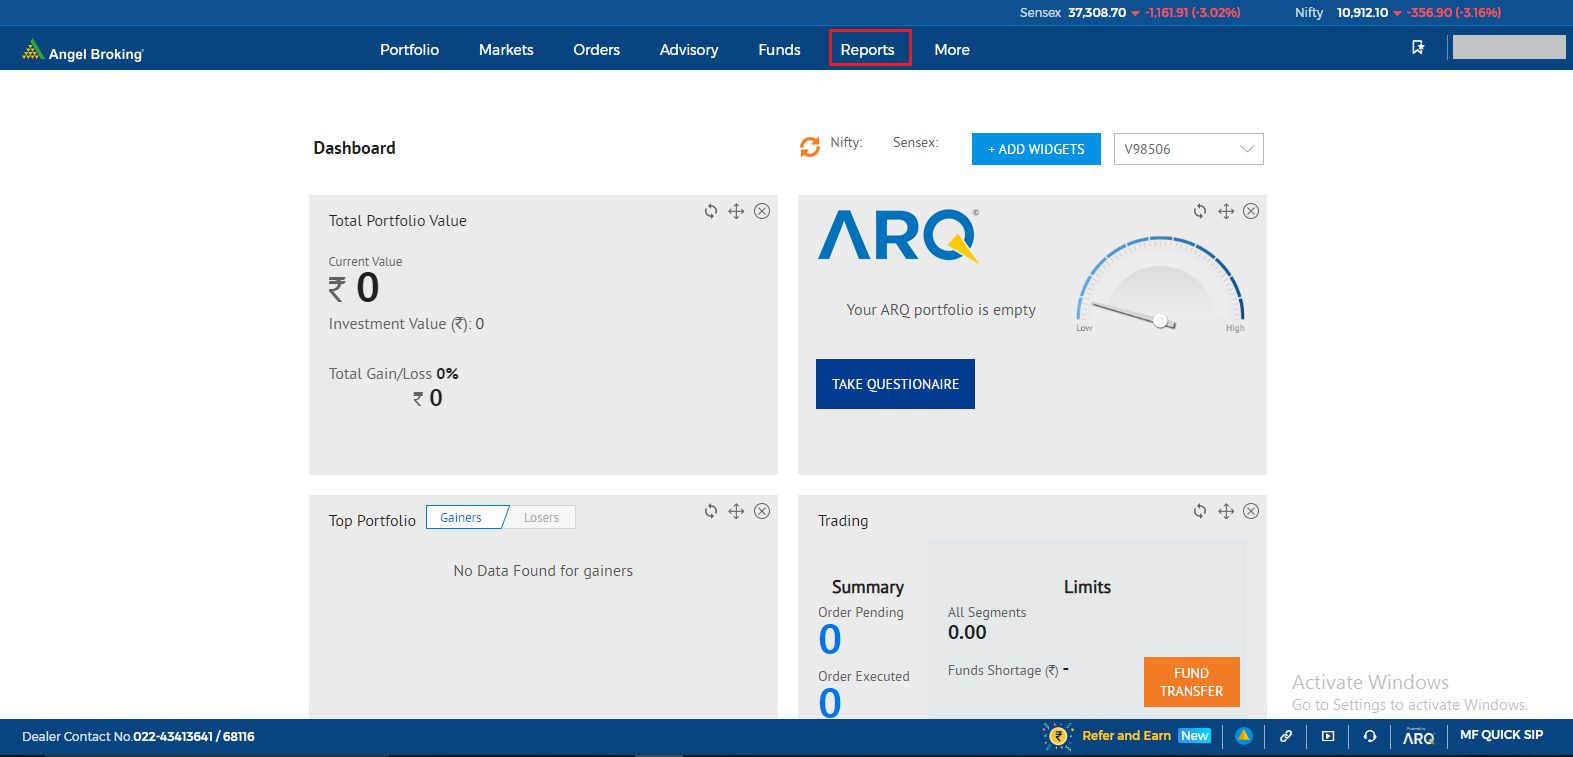The image size is (1573, 757).
Task: Refresh the ARQ widget
Action: tap(1199, 211)
